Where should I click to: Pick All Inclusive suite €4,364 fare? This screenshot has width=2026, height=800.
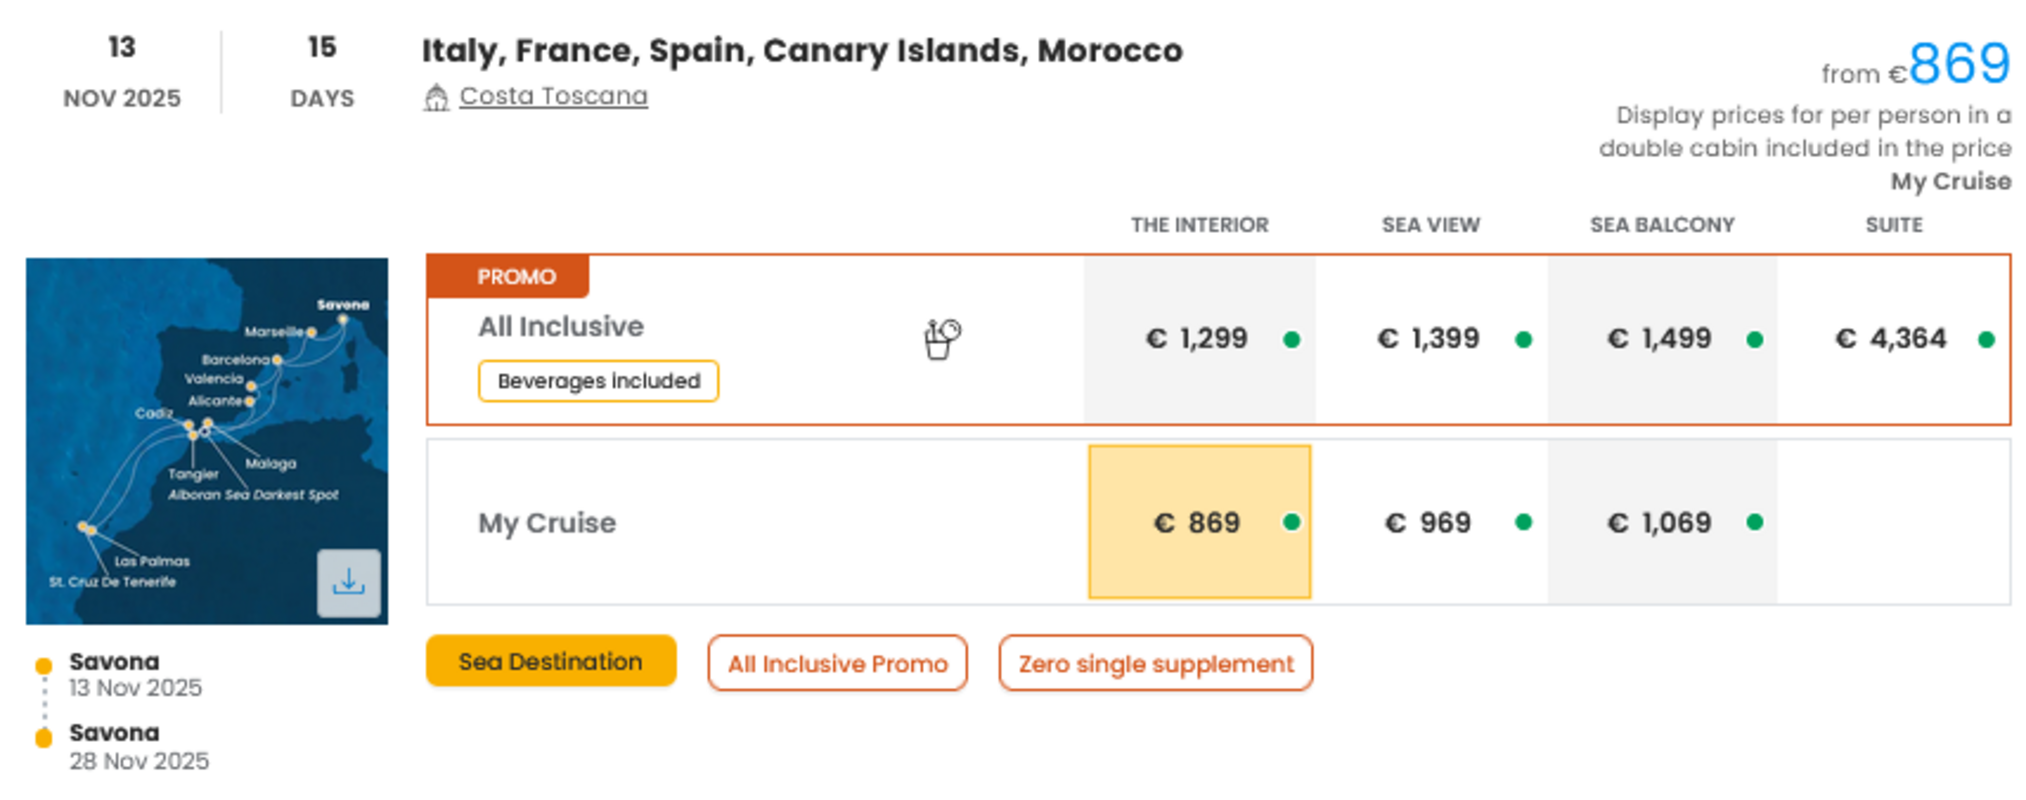pyautogui.click(x=1892, y=339)
